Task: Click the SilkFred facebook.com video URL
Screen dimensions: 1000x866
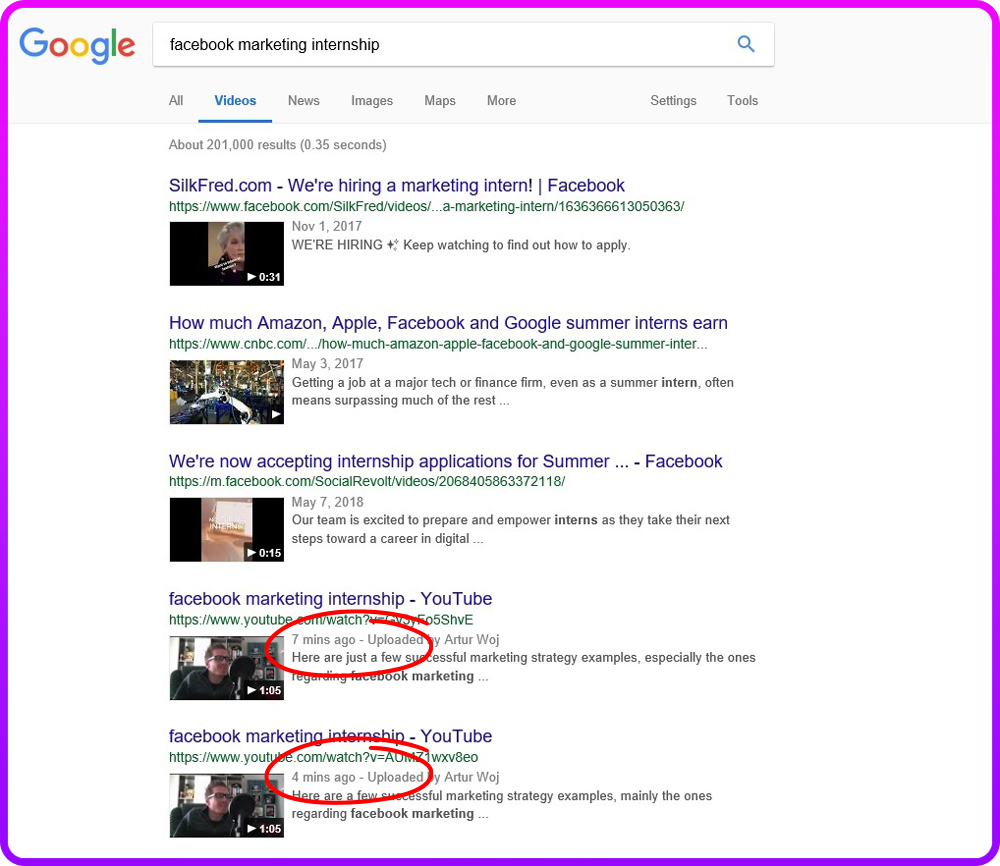Action: [427, 207]
